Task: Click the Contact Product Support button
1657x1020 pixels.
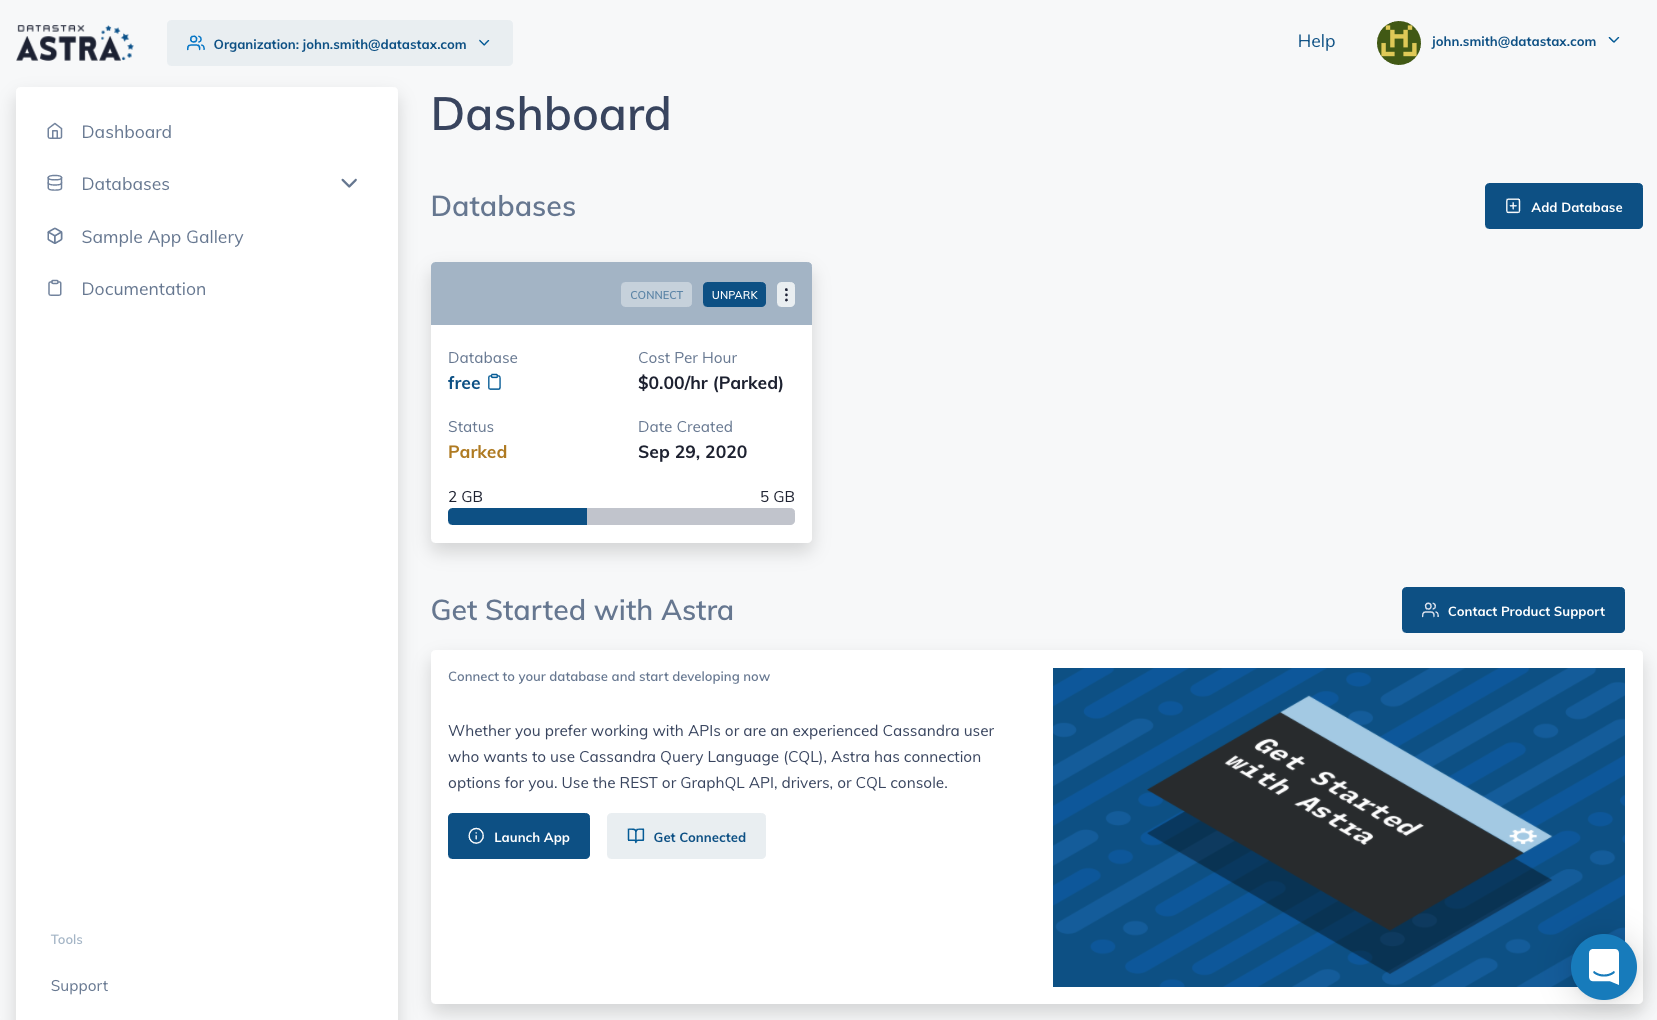Action: [1513, 610]
